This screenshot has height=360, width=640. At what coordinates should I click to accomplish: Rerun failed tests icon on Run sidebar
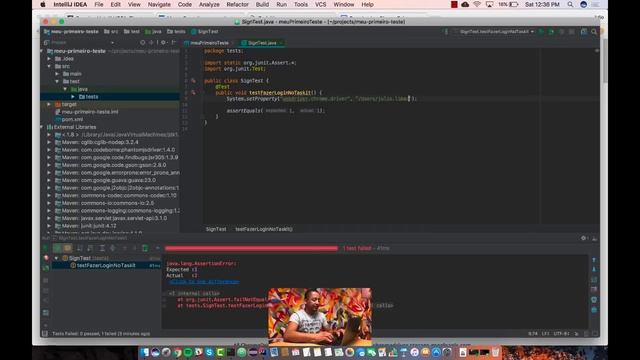click(46, 258)
